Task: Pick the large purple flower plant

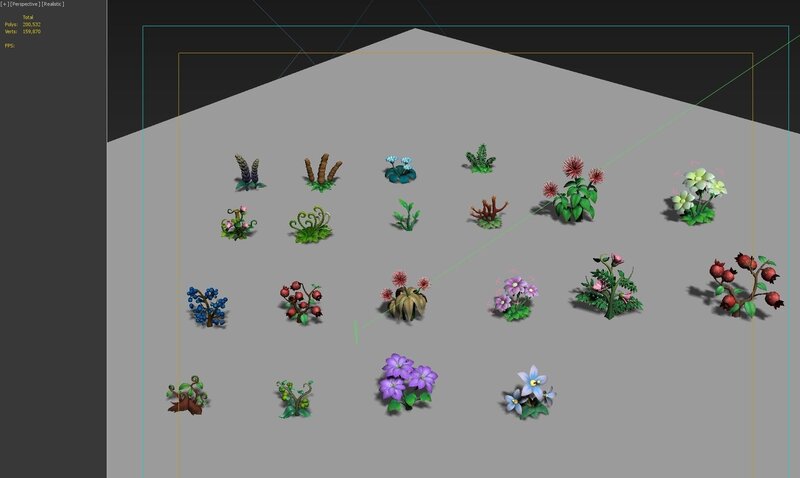Action: [406, 380]
